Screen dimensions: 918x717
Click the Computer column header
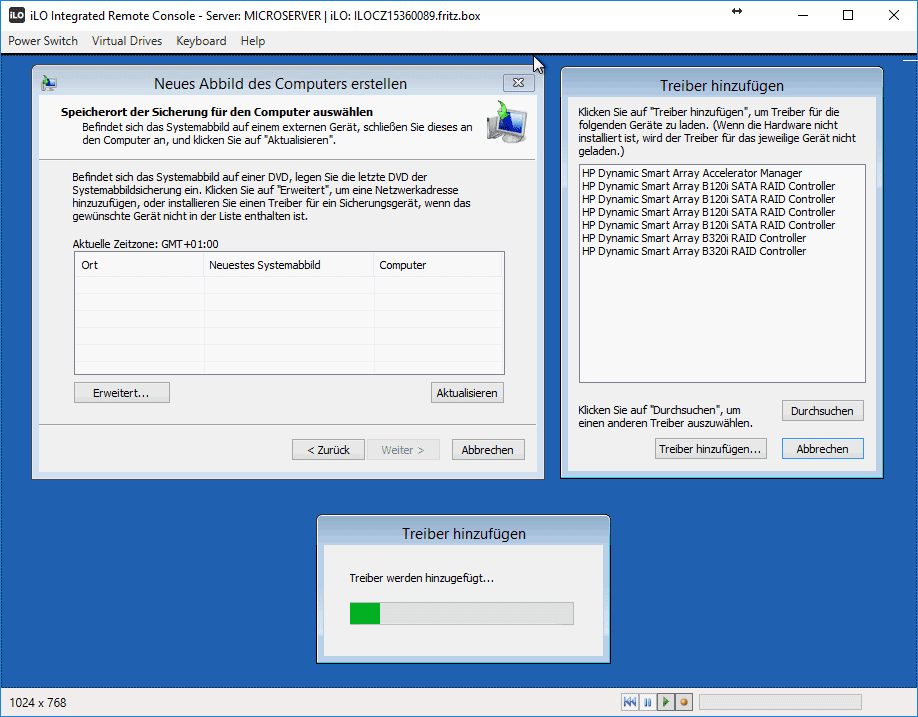point(438,265)
